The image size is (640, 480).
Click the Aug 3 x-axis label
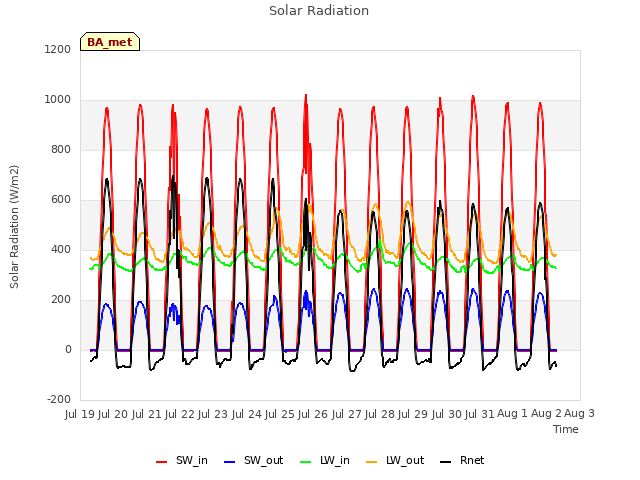click(x=579, y=414)
